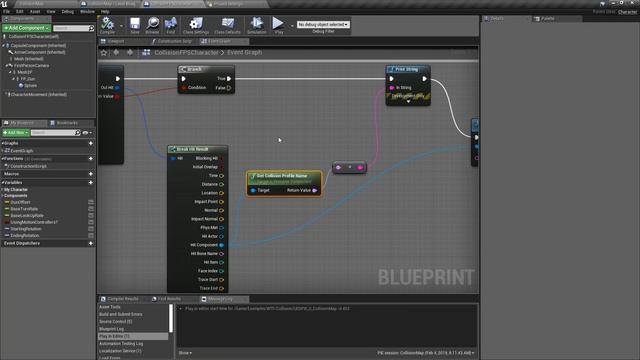Click the Return Value pin on Get Collision Profile Name
The image size is (640, 360).
coord(314,191)
